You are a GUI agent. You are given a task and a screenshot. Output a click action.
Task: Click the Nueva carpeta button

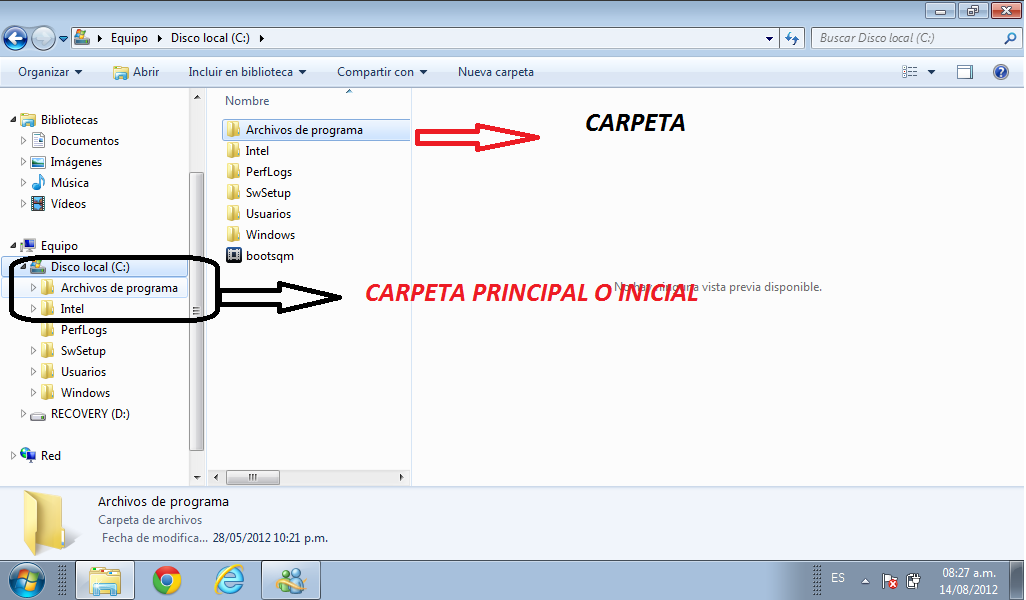tap(496, 72)
